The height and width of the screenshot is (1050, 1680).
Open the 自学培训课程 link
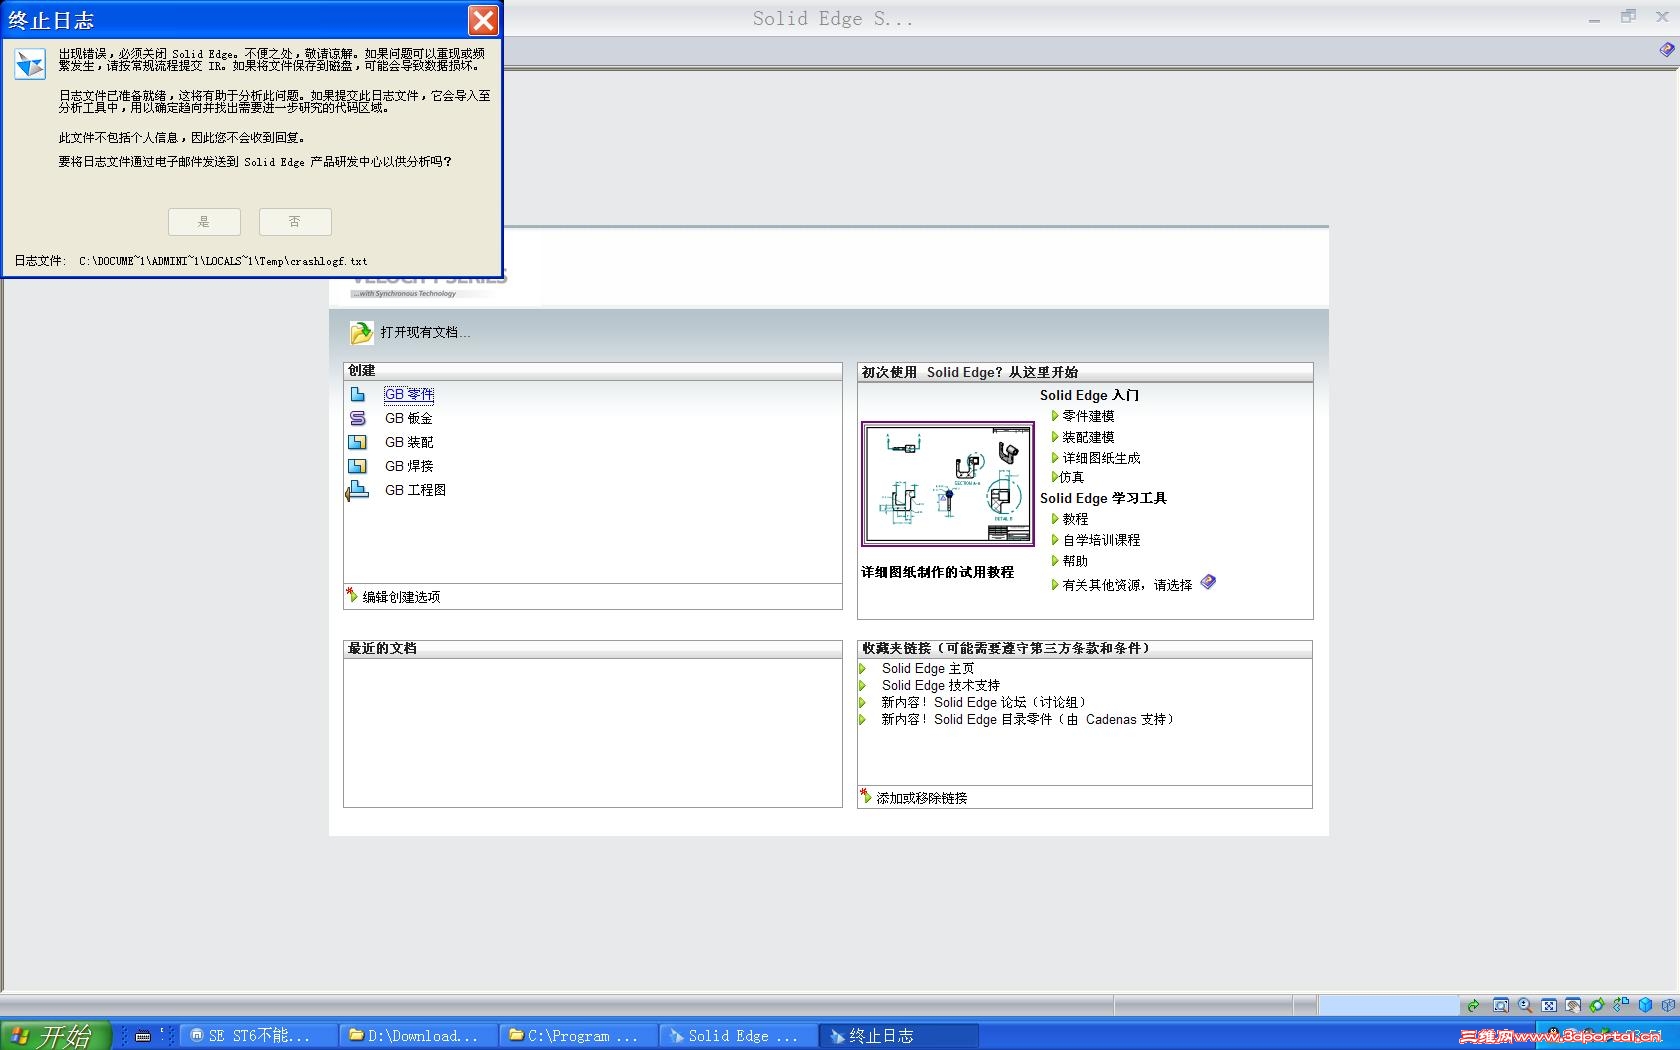click(1101, 540)
